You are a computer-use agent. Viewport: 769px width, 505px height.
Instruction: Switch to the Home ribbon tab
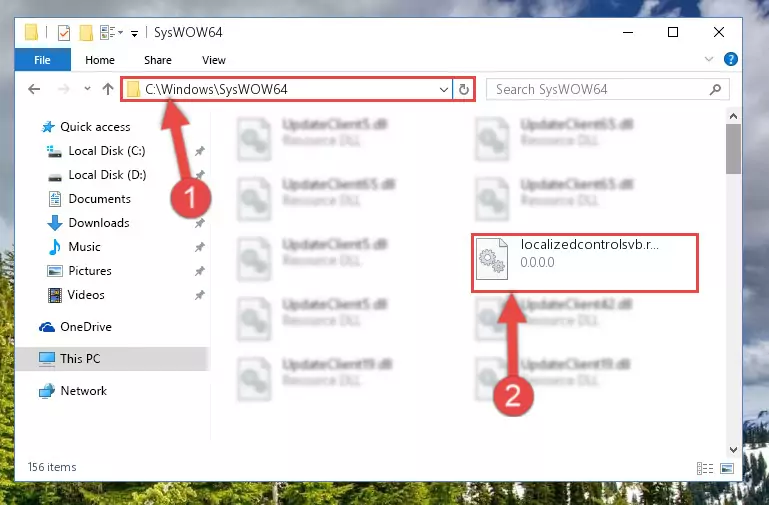(100, 60)
